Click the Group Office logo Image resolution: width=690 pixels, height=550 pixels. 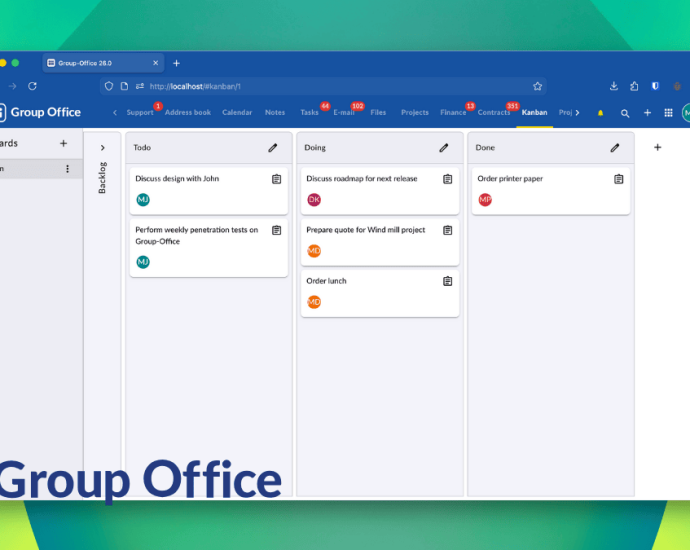click(x=40, y=113)
